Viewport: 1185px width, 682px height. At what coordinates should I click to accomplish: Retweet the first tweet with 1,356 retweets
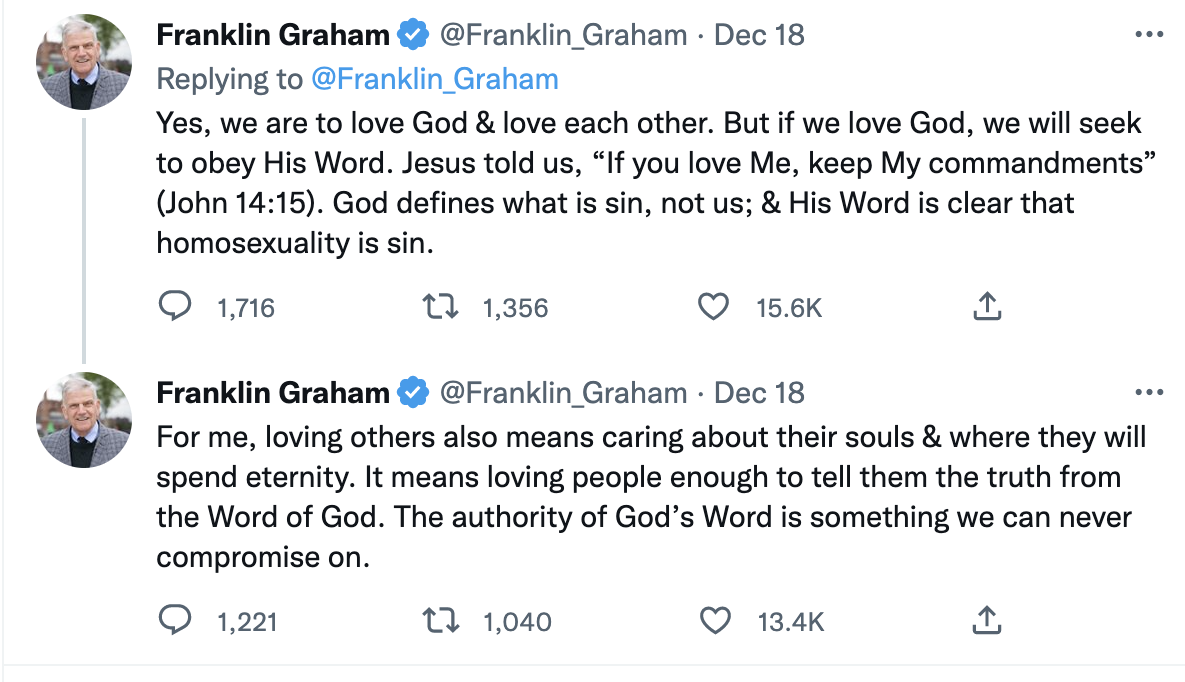[x=441, y=307]
